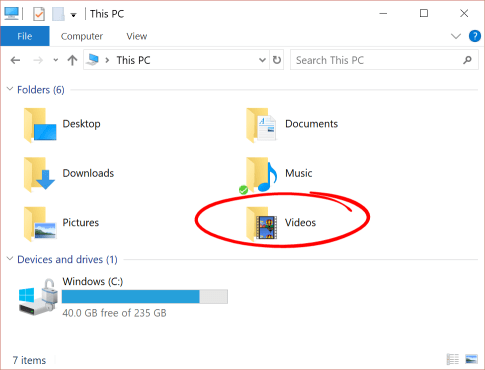This screenshot has height=370, width=485.
Task: Click the New folder quick access icon
Action: tap(58, 14)
